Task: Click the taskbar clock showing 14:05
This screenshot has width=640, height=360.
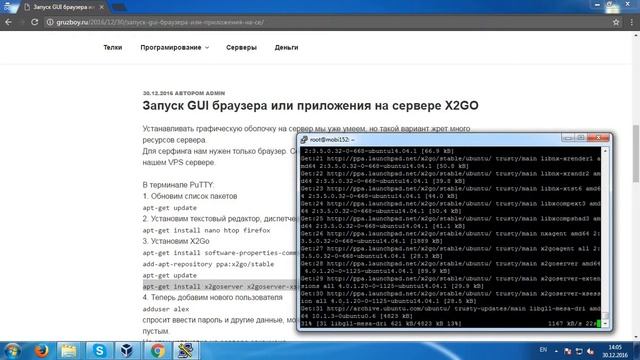Action: 615,351
